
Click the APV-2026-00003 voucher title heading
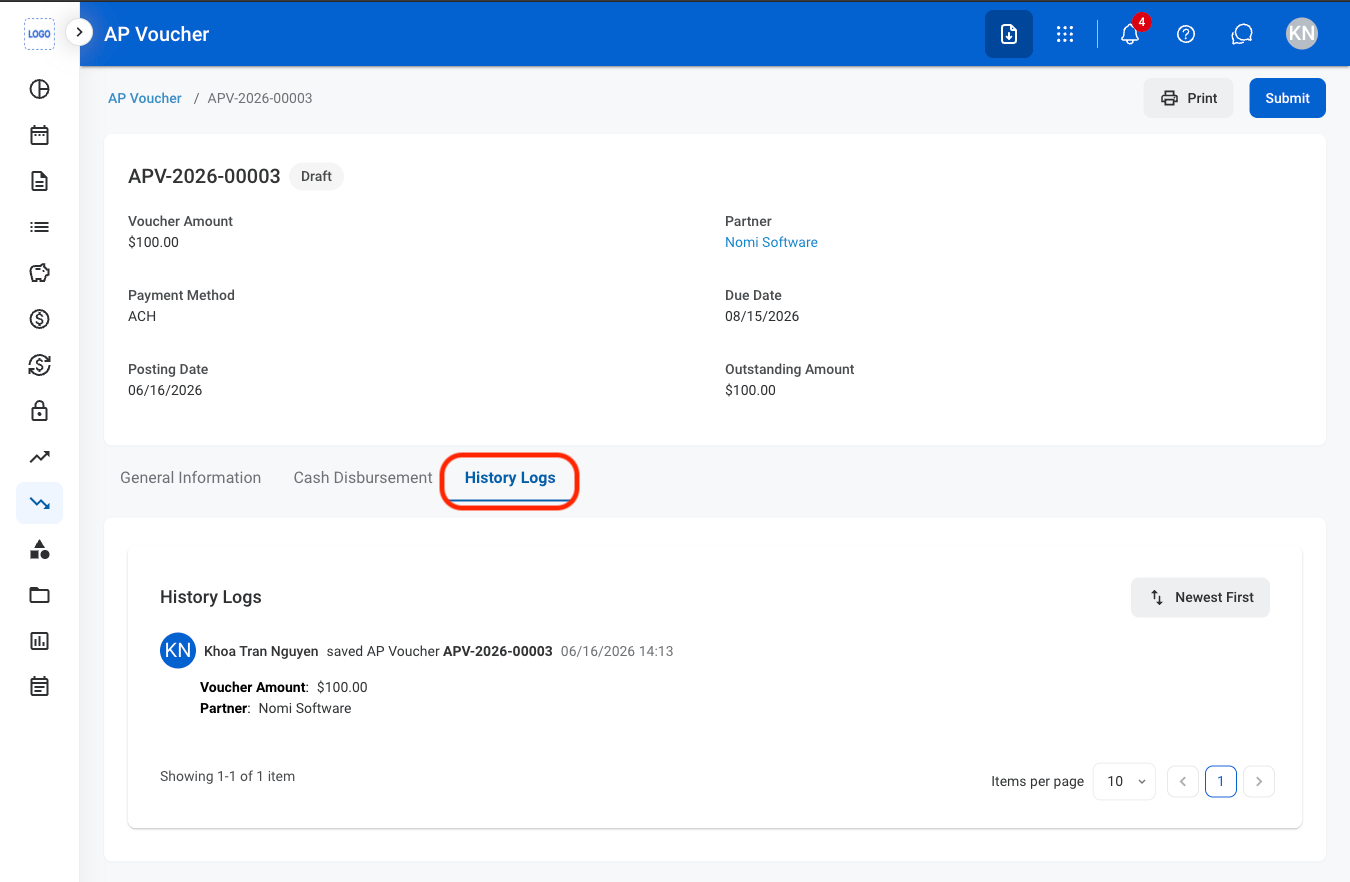[x=204, y=176]
